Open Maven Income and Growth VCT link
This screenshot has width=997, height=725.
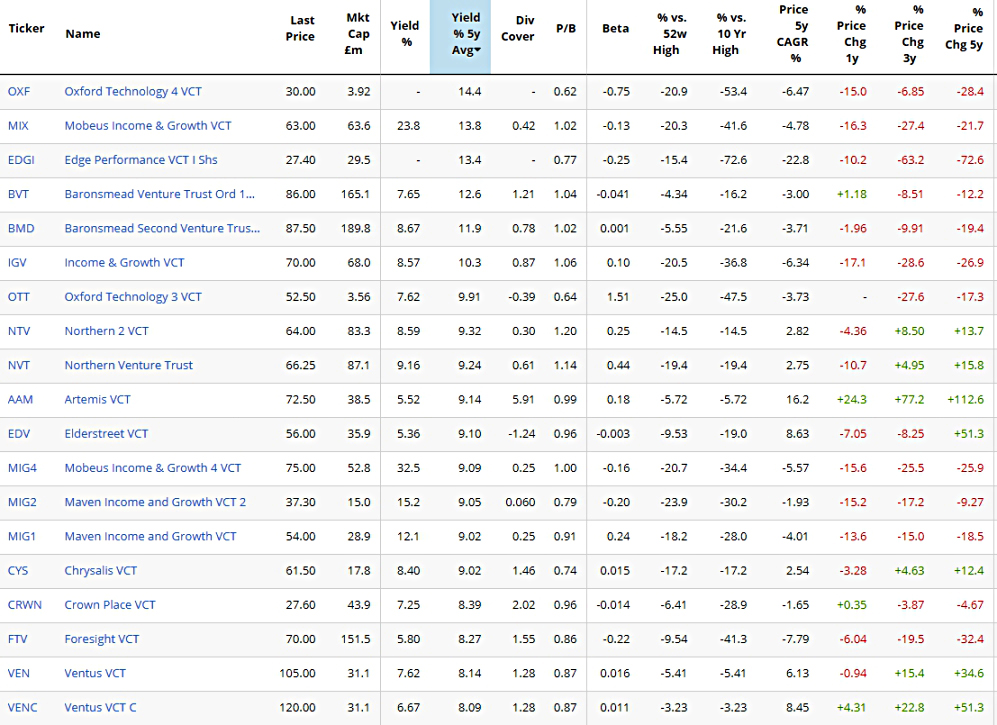(151, 537)
